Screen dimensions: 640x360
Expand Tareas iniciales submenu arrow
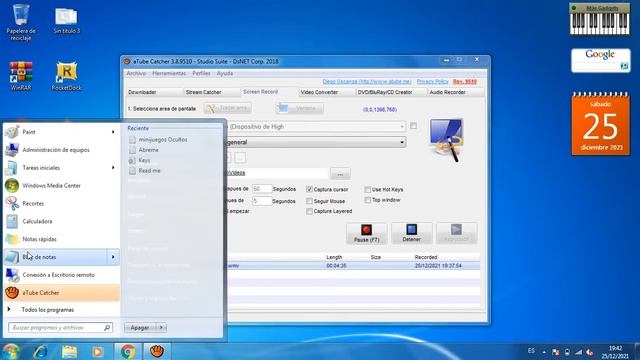click(x=113, y=168)
